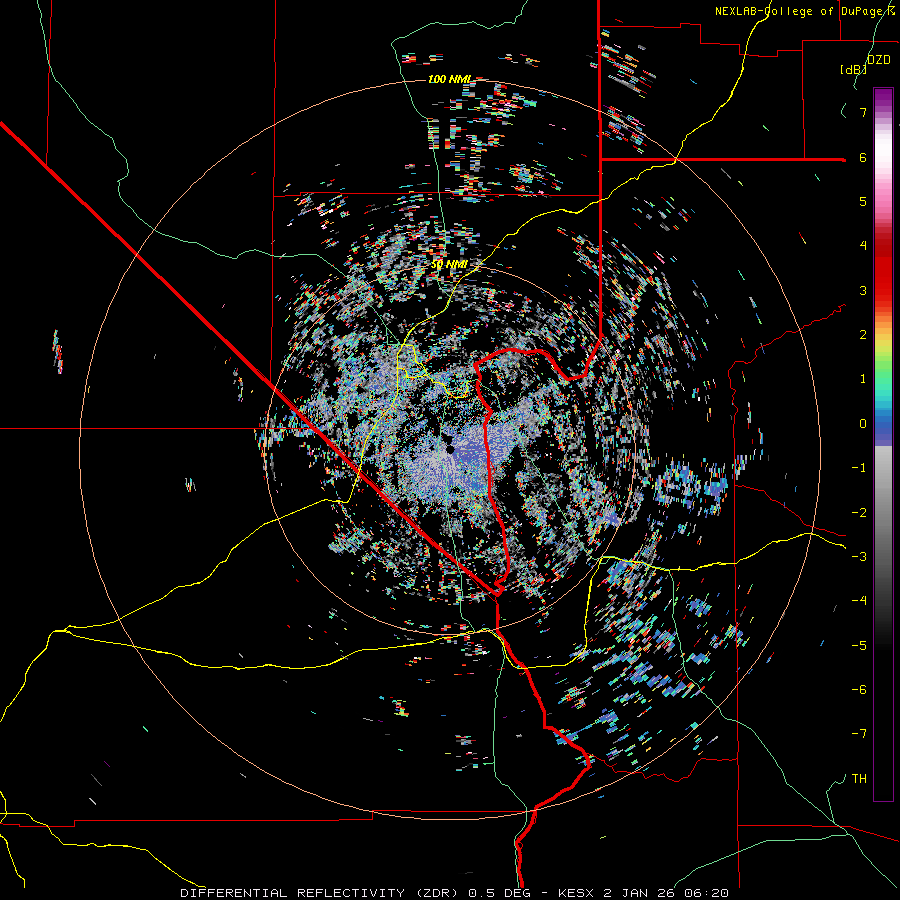Click the 6 dB mark on the scale
The image size is (900, 900).
pyautogui.click(x=863, y=157)
